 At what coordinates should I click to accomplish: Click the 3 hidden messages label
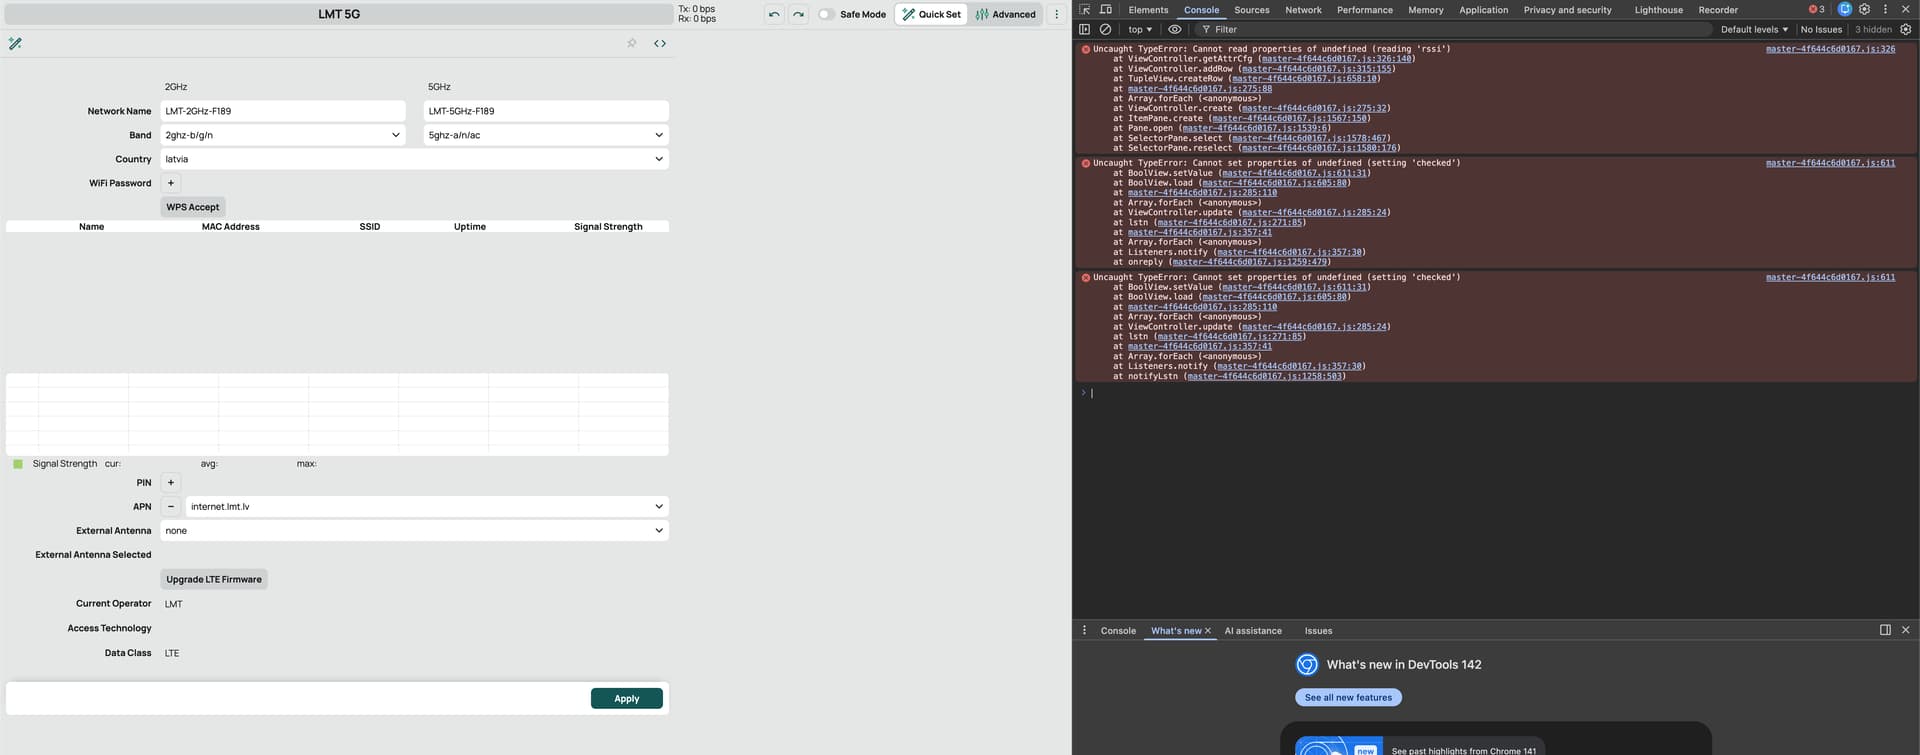(1873, 30)
